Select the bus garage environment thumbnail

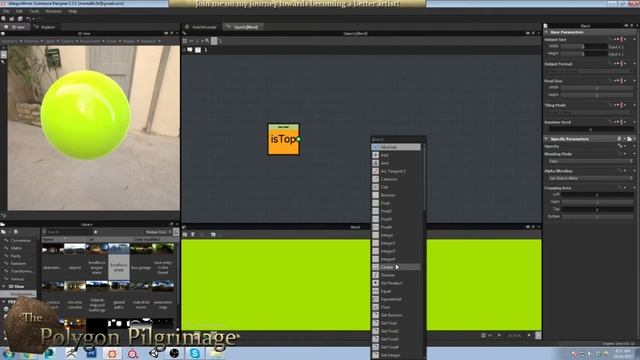pyautogui.click(x=141, y=261)
